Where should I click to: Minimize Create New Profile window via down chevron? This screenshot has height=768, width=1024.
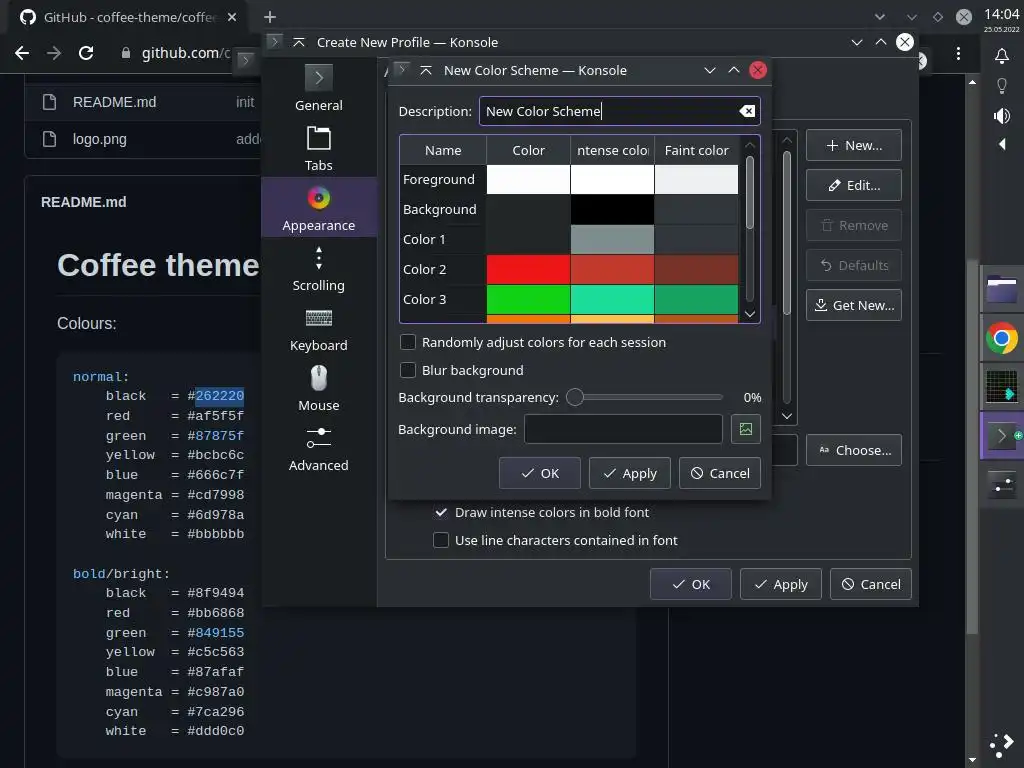857,42
